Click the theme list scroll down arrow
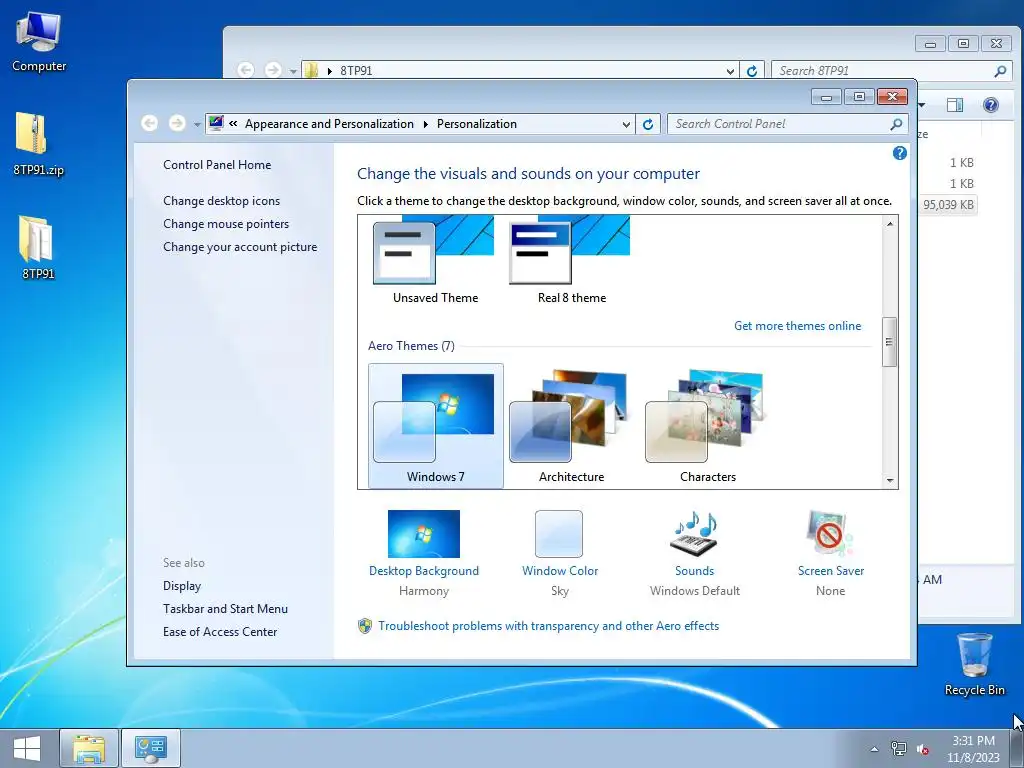Viewport: 1024px width, 768px height. 889,480
